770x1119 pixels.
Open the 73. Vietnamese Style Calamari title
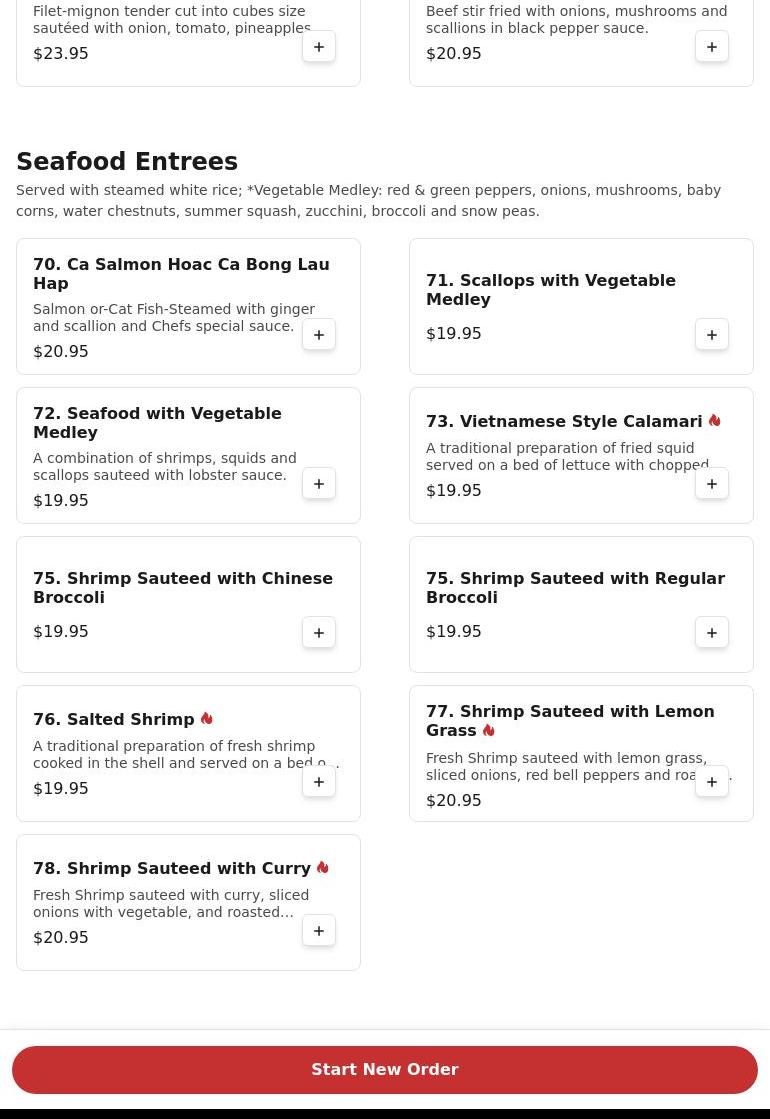[564, 422]
